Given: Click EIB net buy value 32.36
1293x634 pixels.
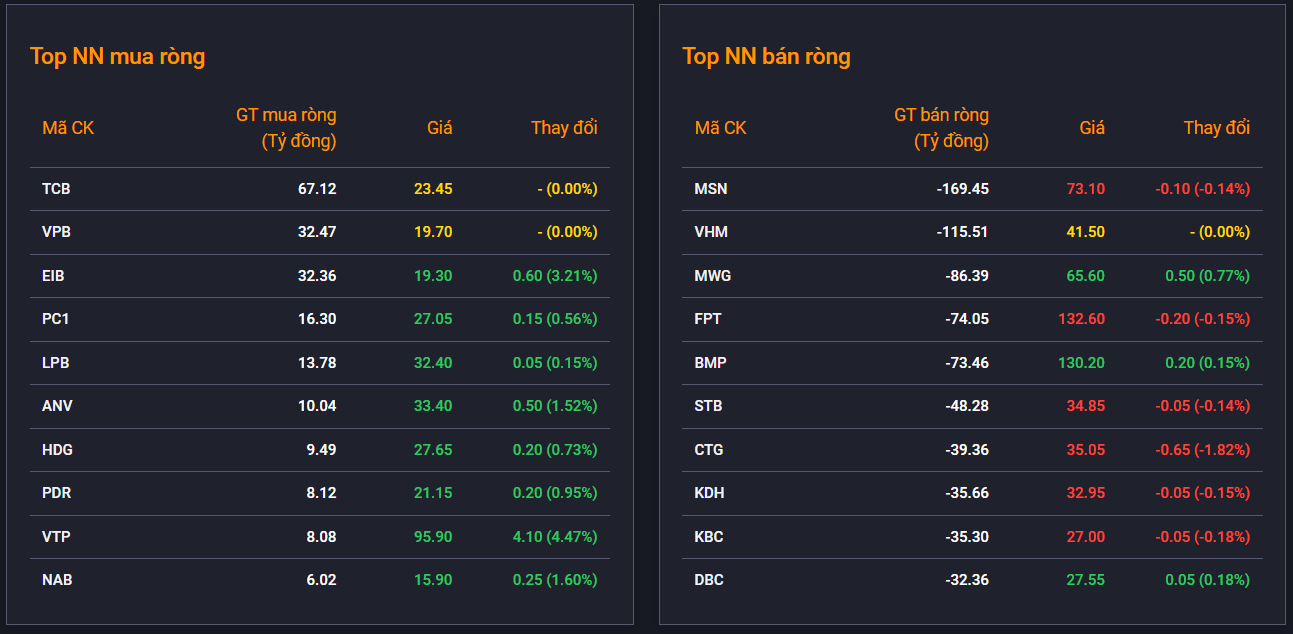Looking at the screenshot, I should coord(317,276).
